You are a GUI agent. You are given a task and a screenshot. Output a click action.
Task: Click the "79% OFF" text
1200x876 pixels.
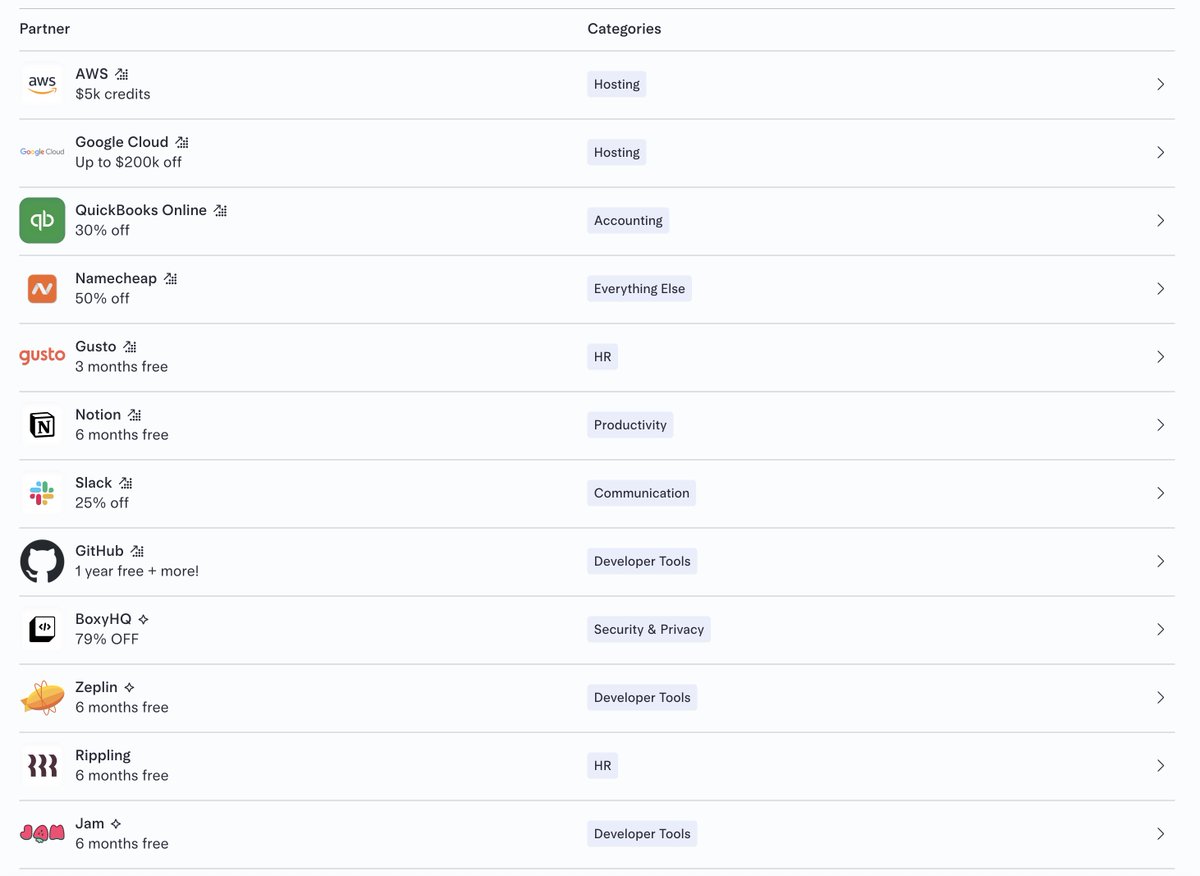pos(107,639)
